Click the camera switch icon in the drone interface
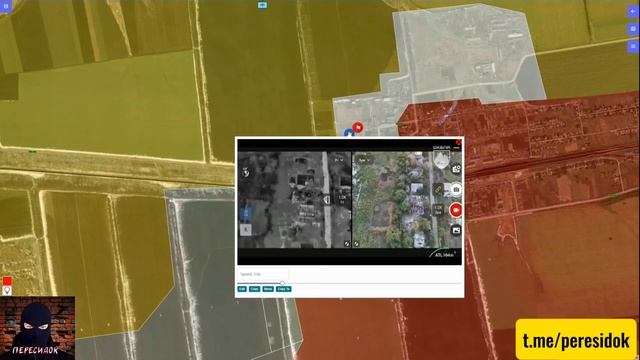640x360 pixels. (x=456, y=169)
